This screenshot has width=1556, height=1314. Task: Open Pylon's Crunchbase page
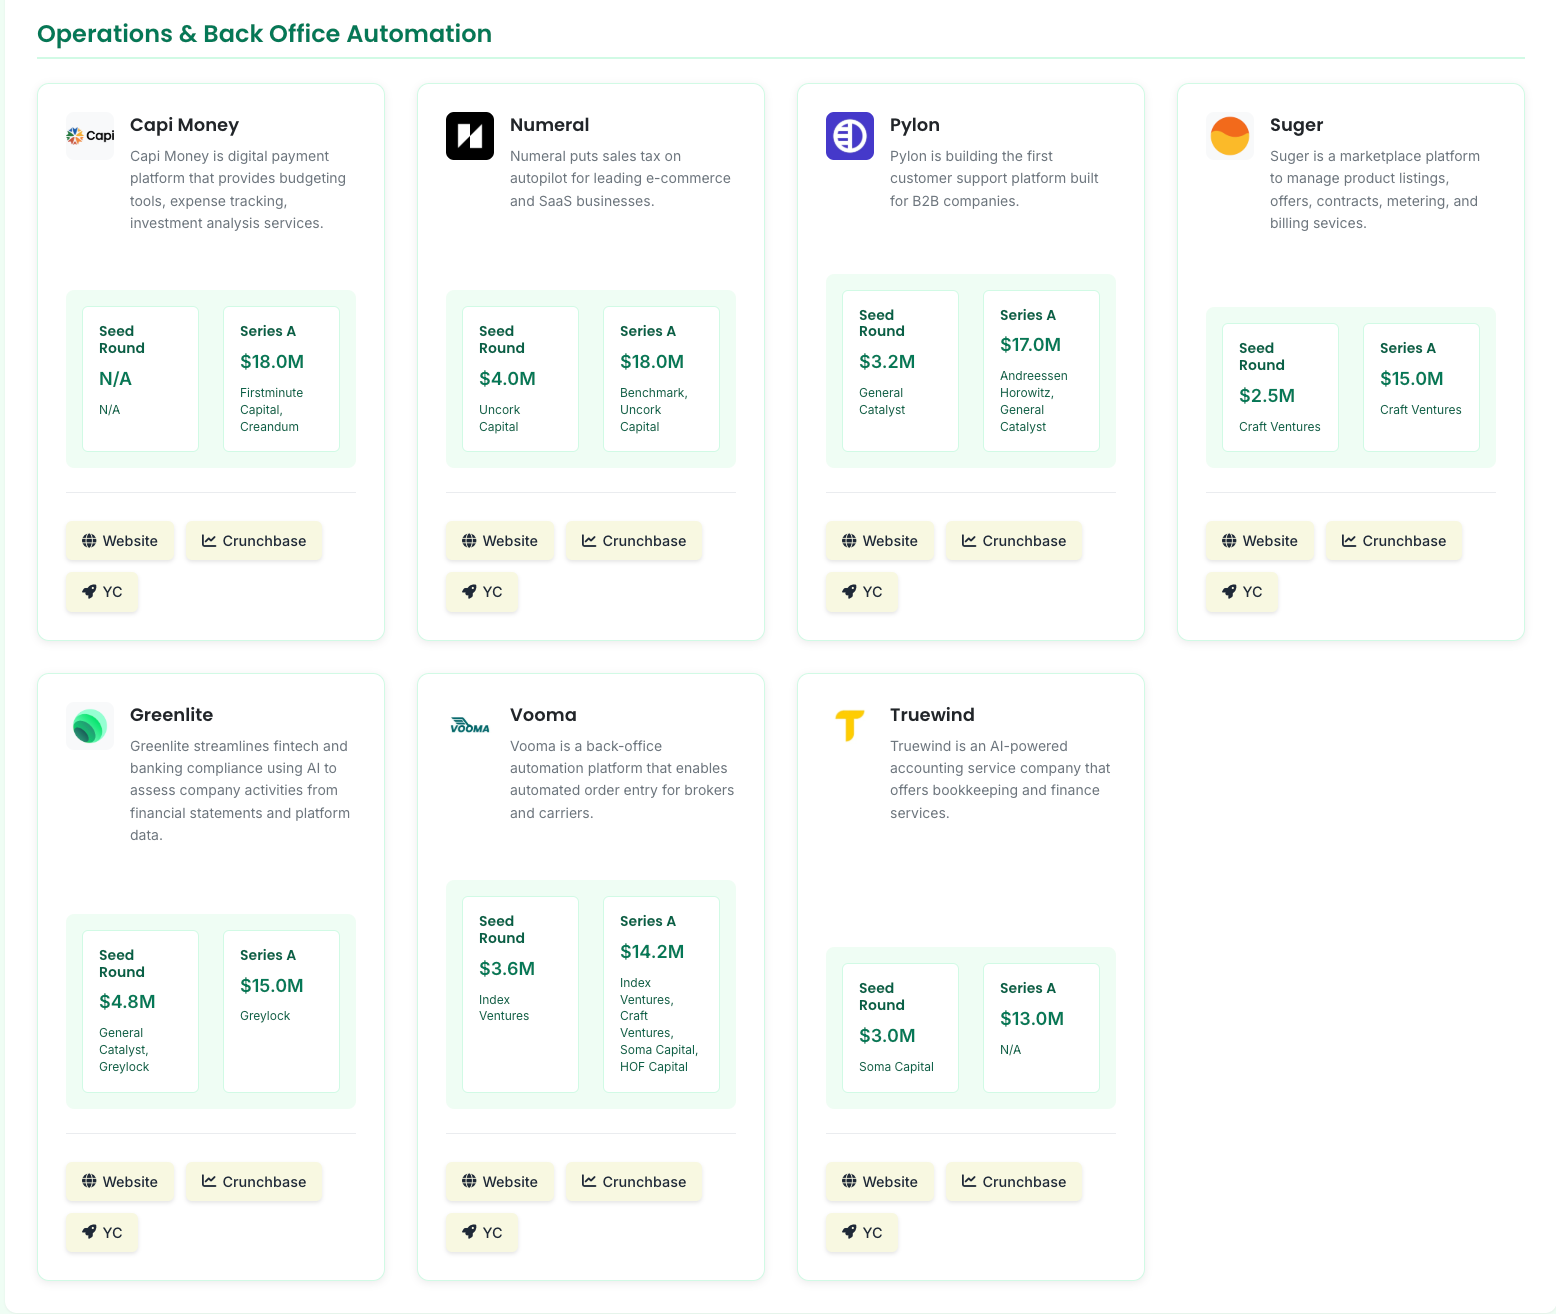pyautogui.click(x=1014, y=541)
